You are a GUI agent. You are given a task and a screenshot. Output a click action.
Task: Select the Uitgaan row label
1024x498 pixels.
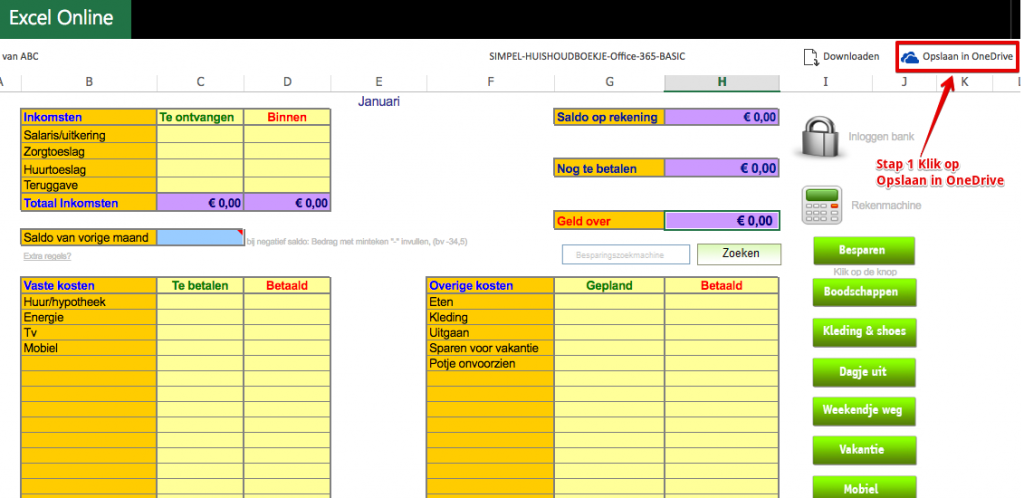[490, 333]
